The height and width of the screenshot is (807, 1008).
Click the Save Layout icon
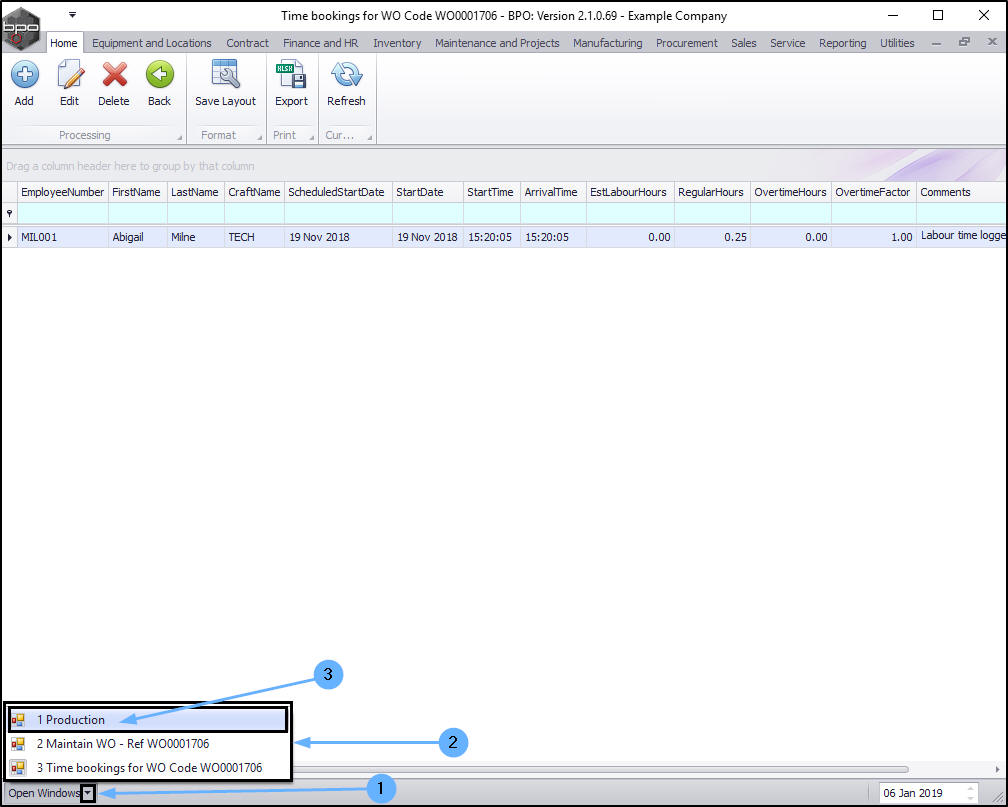(x=225, y=74)
